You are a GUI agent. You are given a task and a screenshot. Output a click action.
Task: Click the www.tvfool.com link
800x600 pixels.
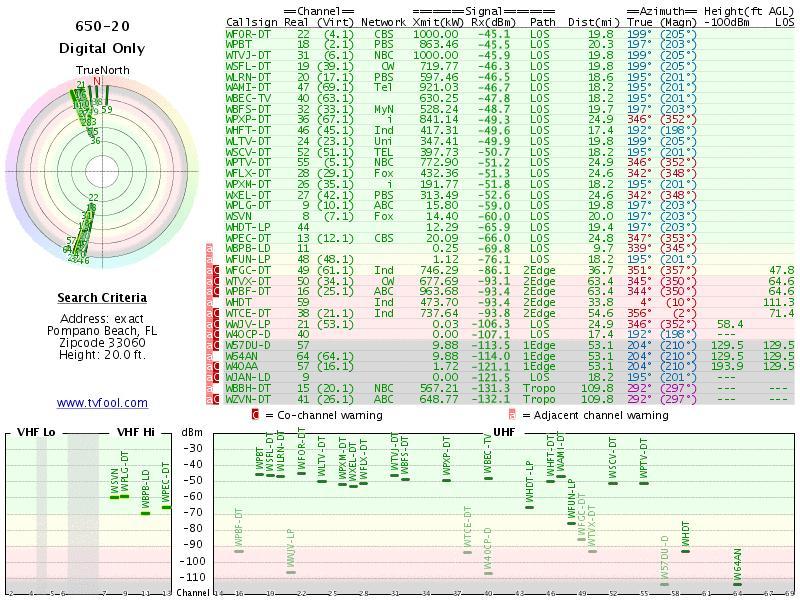coord(102,403)
